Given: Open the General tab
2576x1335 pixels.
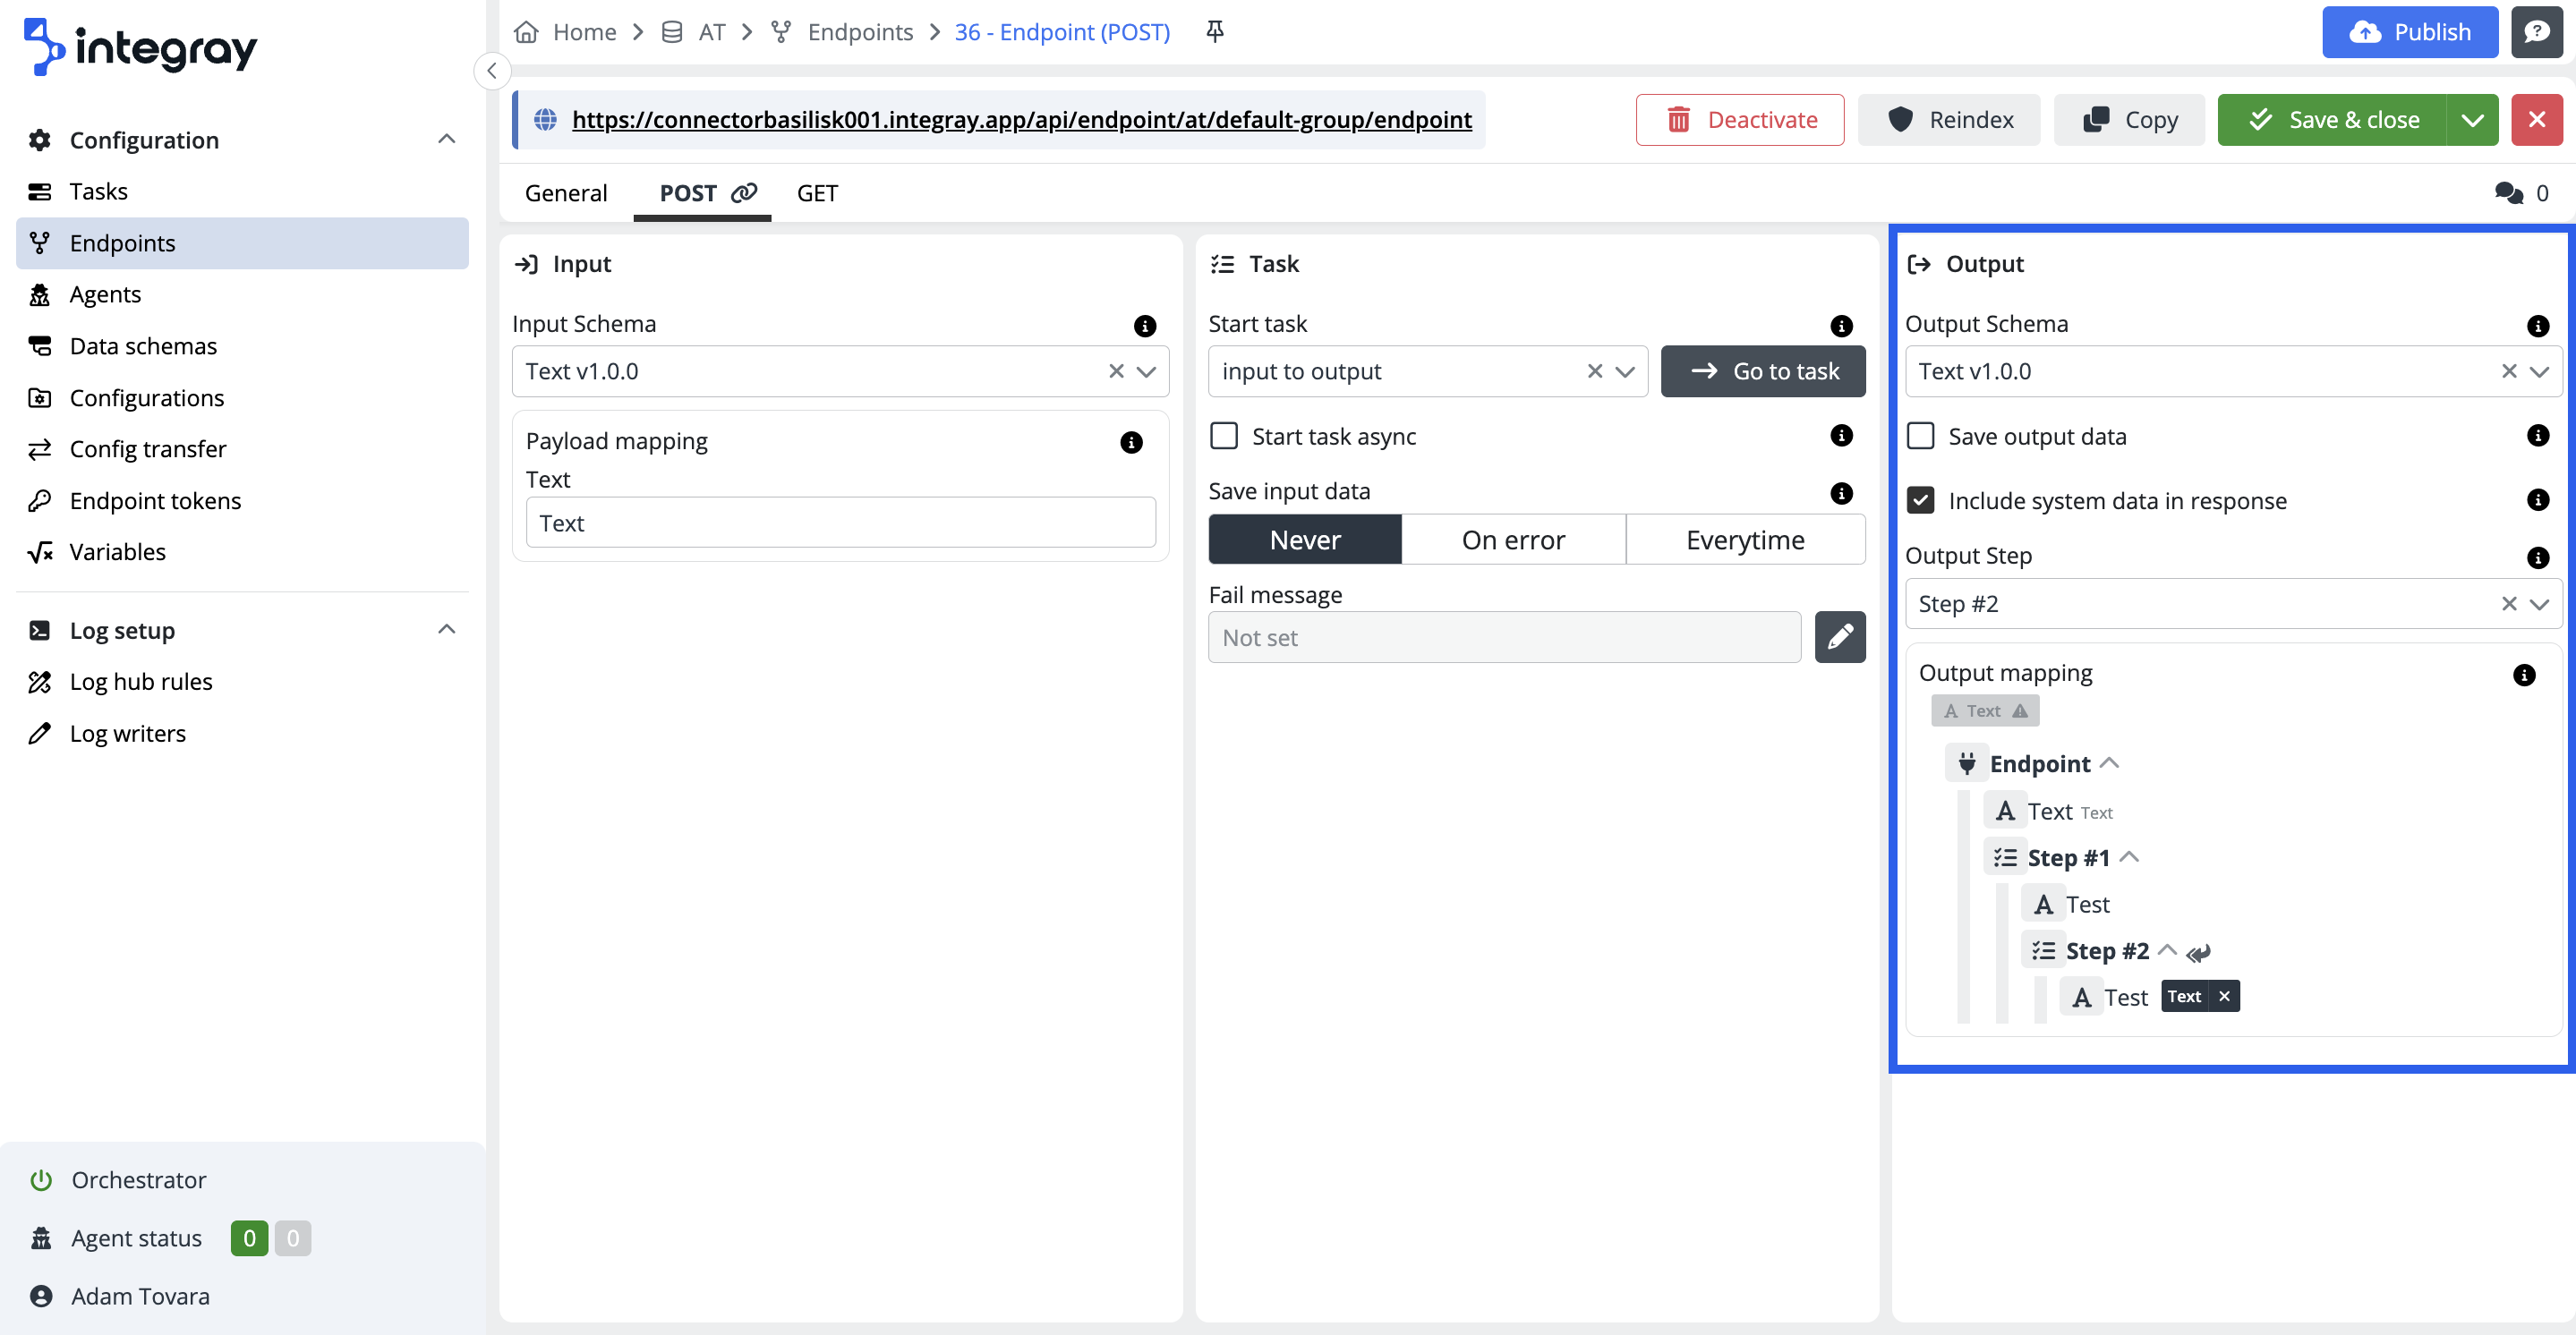Looking at the screenshot, I should tap(565, 193).
